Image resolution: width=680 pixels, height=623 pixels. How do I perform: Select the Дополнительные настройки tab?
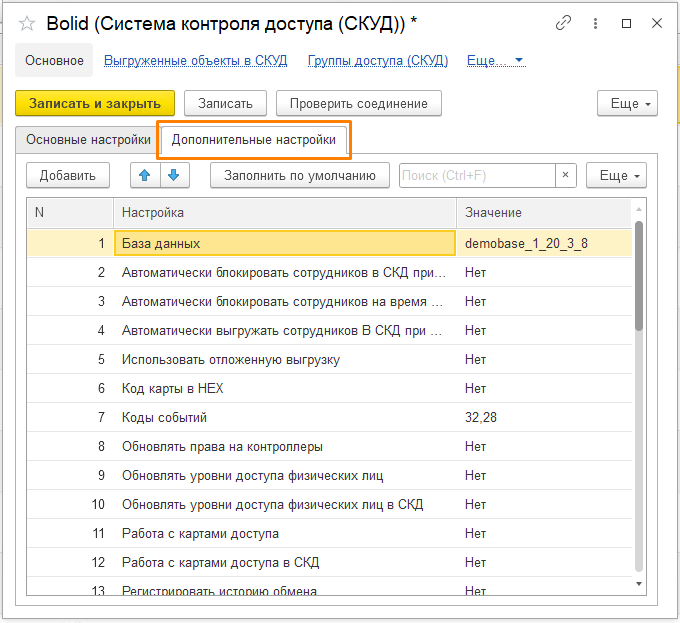click(x=254, y=140)
